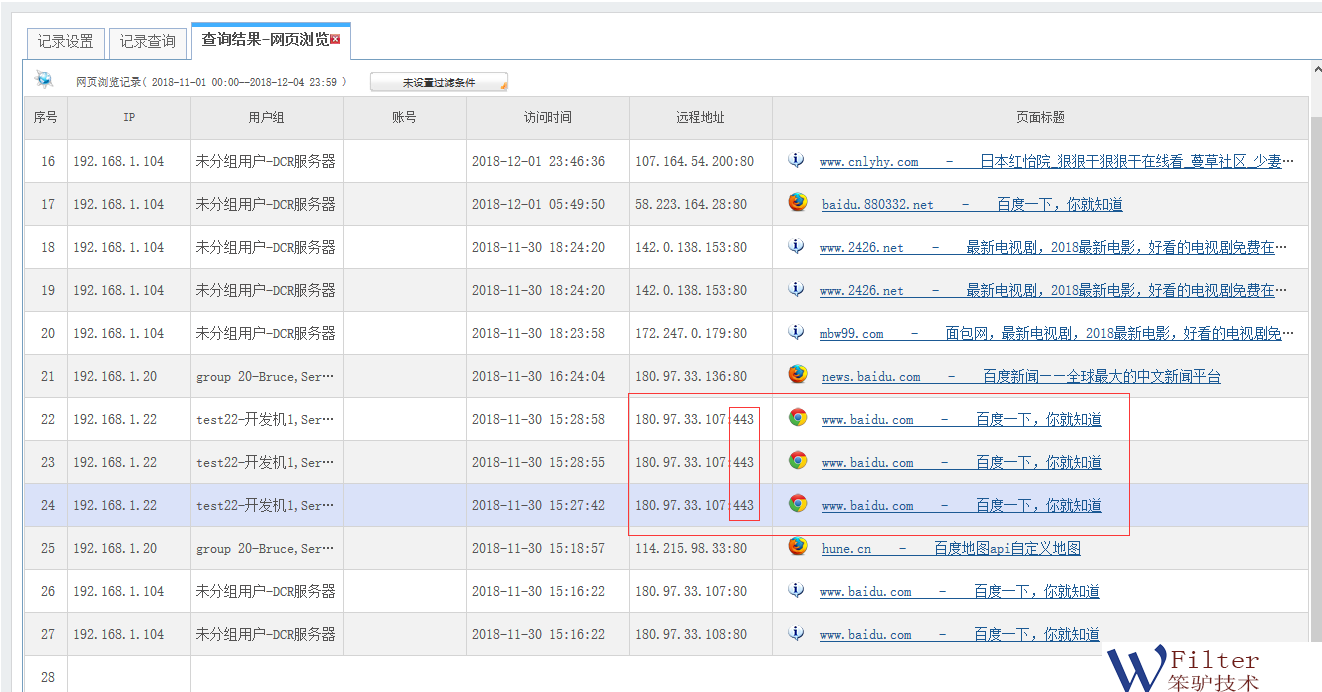Click the info icon in row 27
Viewport: 1322px width, 692px height.
point(796,633)
